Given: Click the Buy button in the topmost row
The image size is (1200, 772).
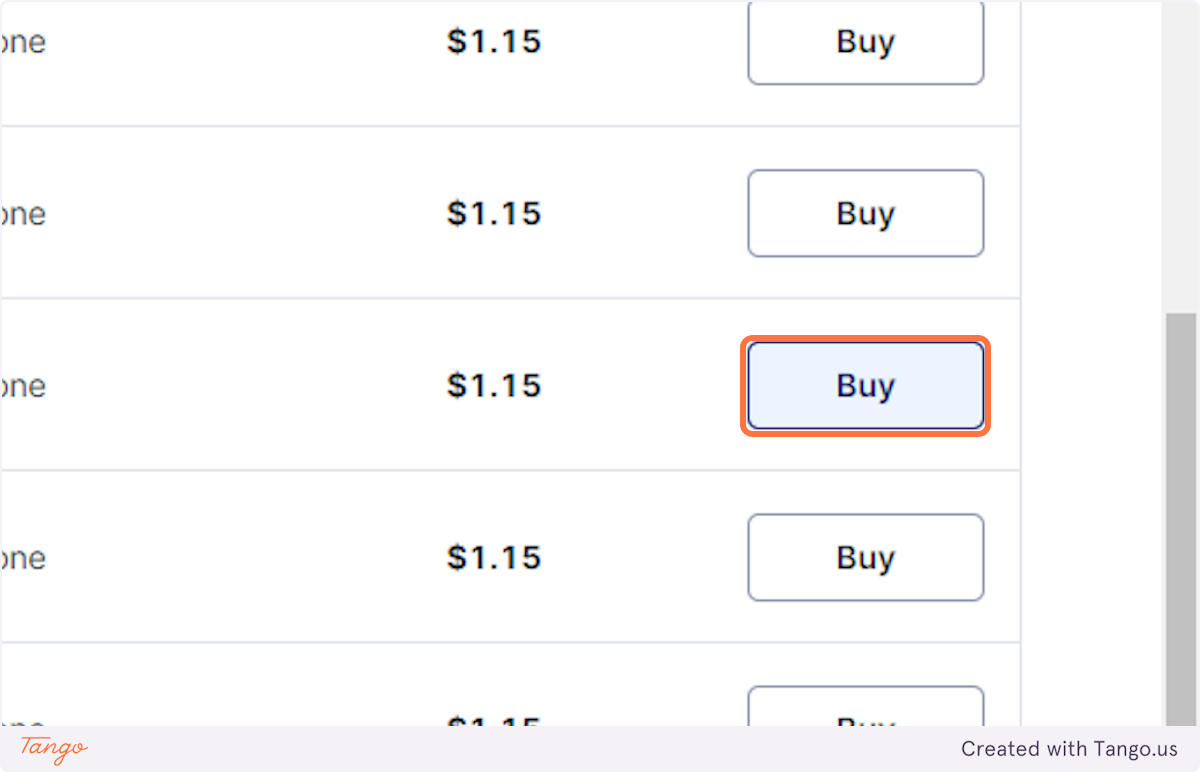Looking at the screenshot, I should coord(865,42).
